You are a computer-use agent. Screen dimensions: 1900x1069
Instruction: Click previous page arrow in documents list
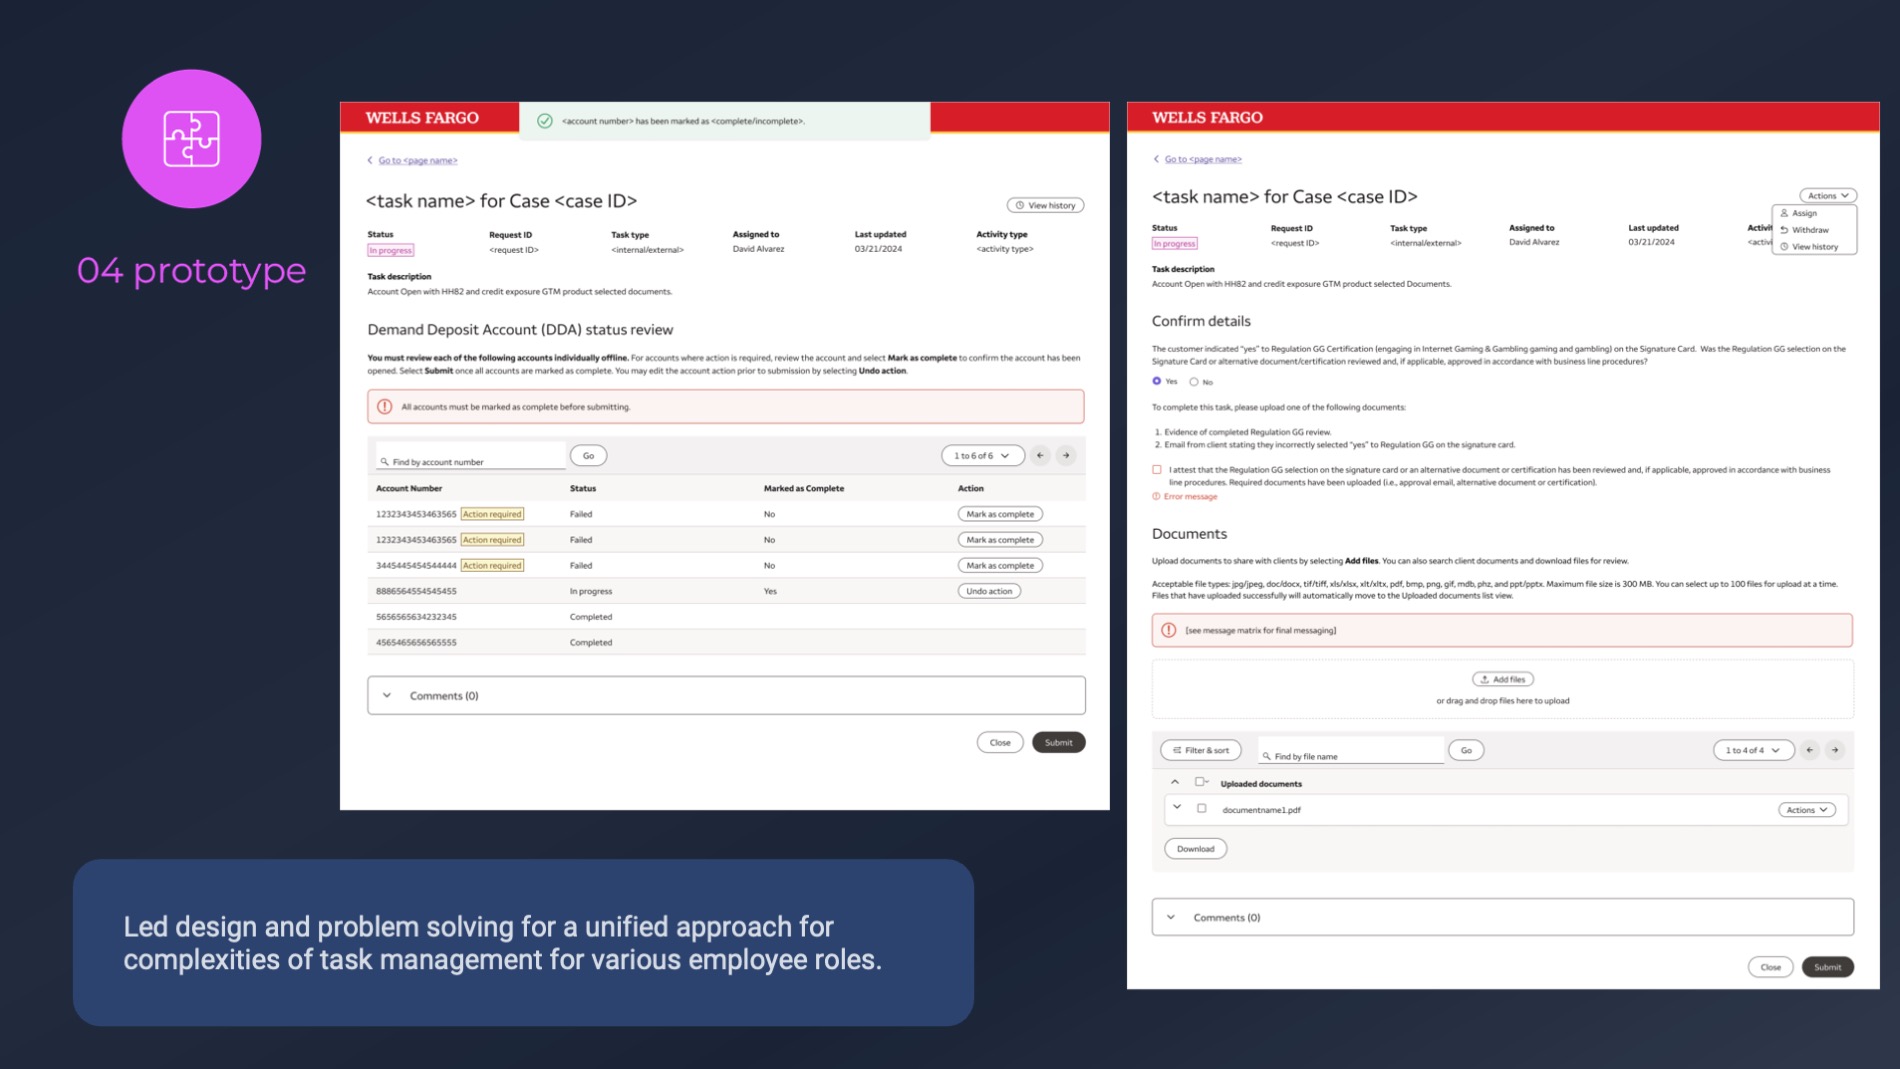pyautogui.click(x=1809, y=750)
